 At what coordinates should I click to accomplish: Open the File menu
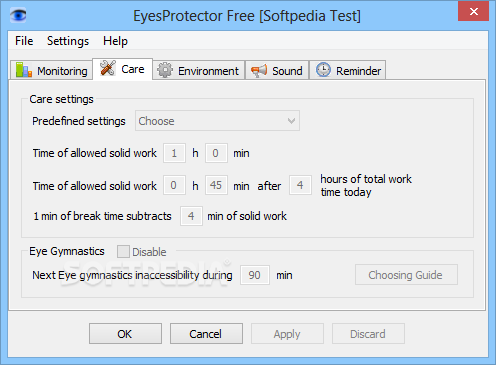tap(24, 41)
